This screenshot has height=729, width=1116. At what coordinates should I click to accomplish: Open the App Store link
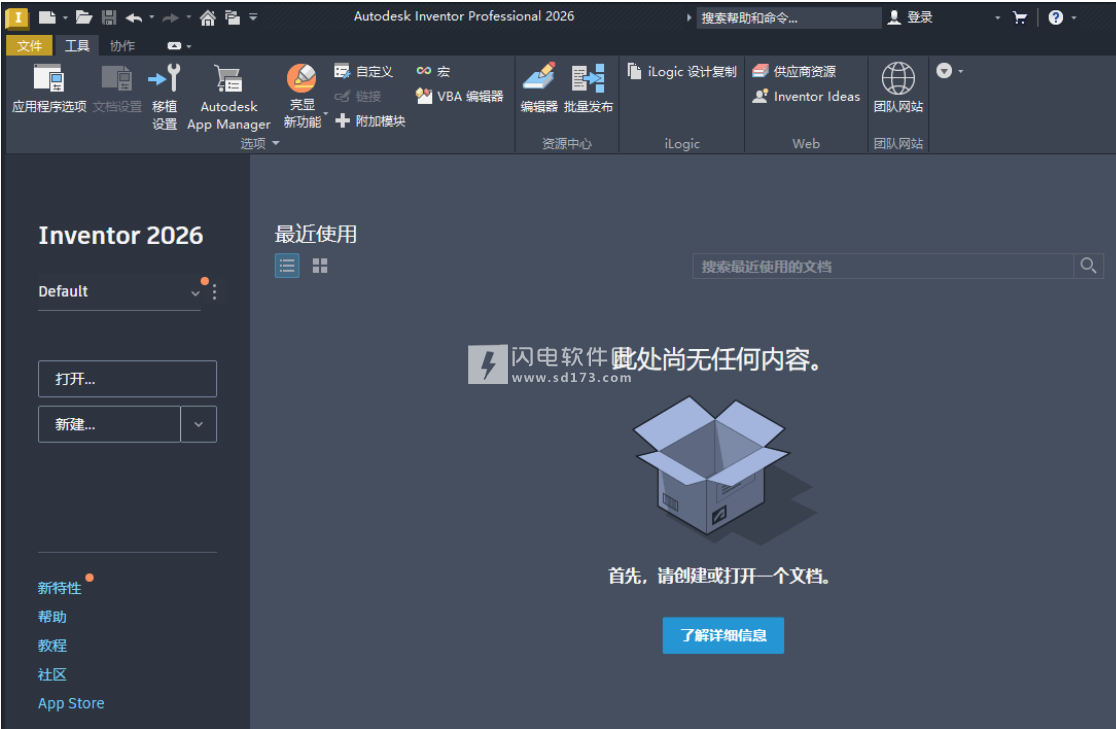pos(71,703)
